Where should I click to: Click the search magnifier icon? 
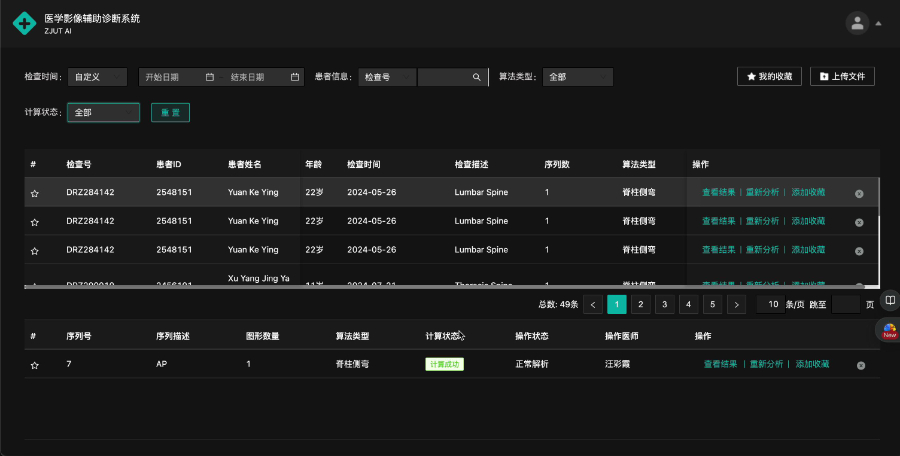tap(476, 77)
